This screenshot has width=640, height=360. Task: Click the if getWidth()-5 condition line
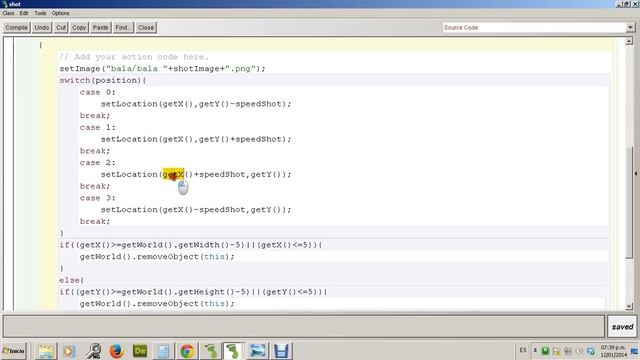coord(191,245)
